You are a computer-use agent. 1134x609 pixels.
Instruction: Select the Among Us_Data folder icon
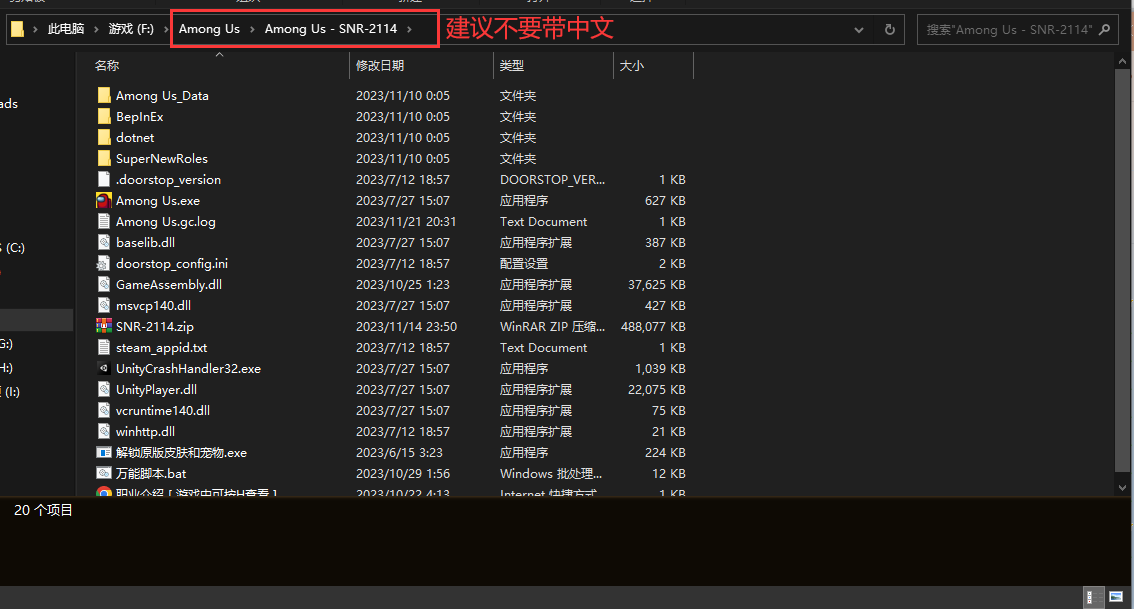(104, 95)
